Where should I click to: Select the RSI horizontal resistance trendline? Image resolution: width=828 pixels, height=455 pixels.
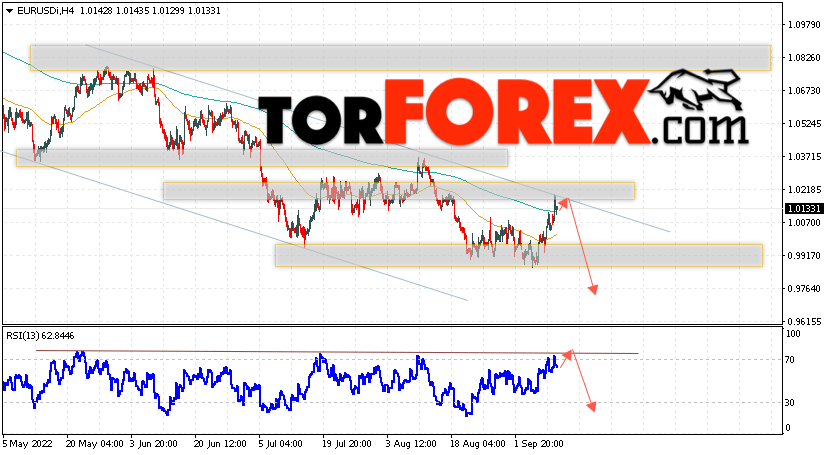[337, 352]
